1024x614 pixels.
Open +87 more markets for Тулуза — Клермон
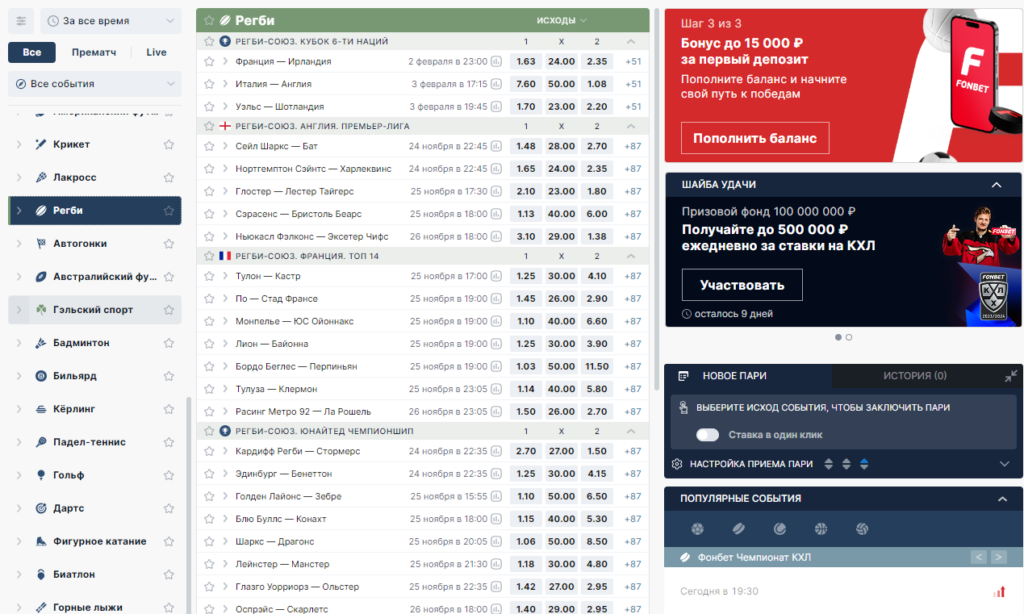coord(633,389)
